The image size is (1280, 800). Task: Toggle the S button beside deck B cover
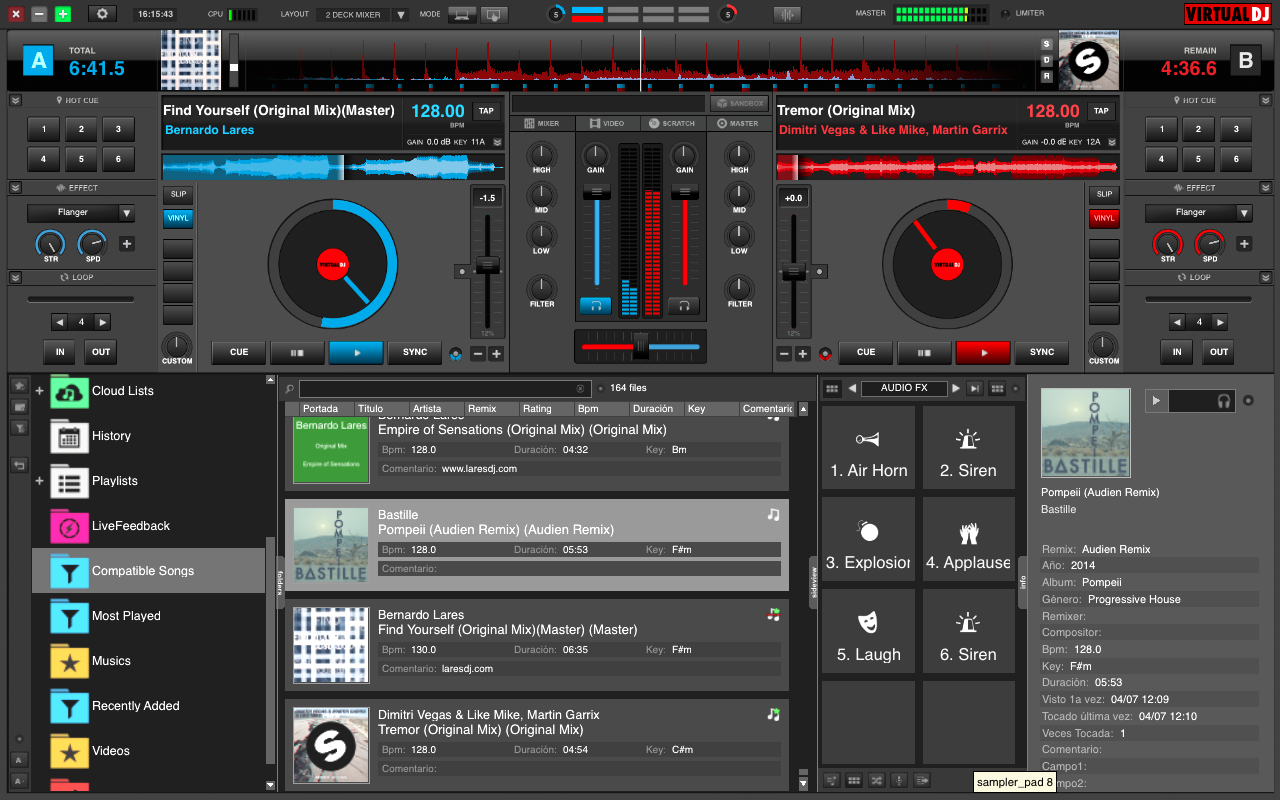point(1047,44)
